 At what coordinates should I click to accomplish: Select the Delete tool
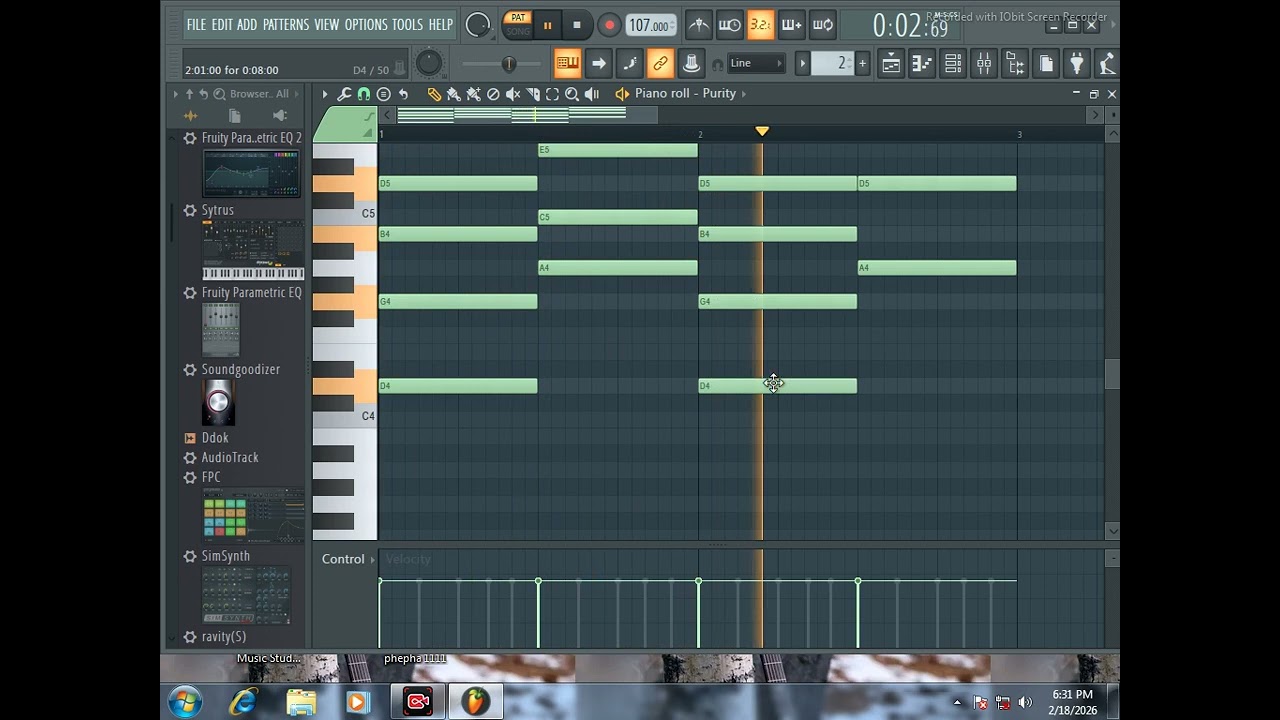tap(493, 94)
